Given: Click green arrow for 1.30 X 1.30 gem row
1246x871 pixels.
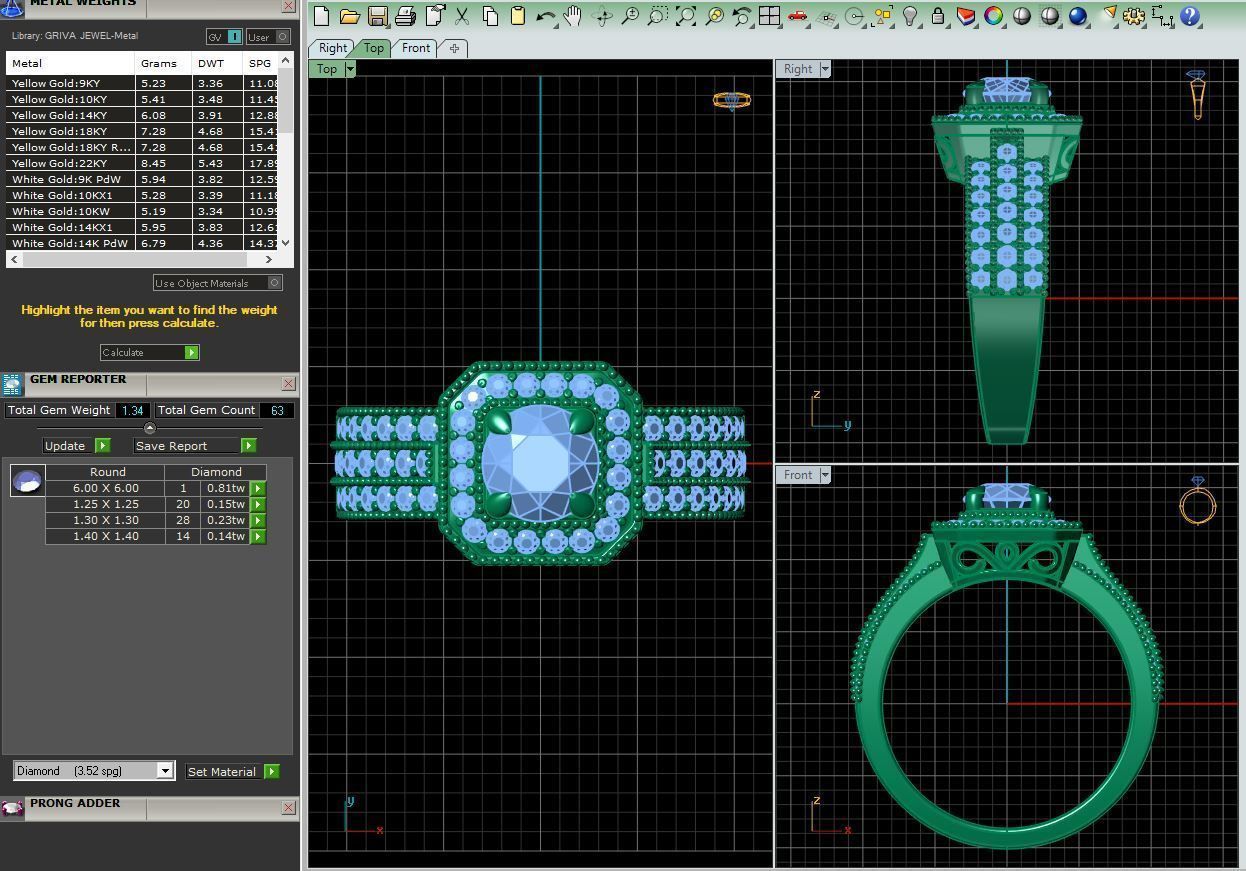Looking at the screenshot, I should tap(258, 520).
